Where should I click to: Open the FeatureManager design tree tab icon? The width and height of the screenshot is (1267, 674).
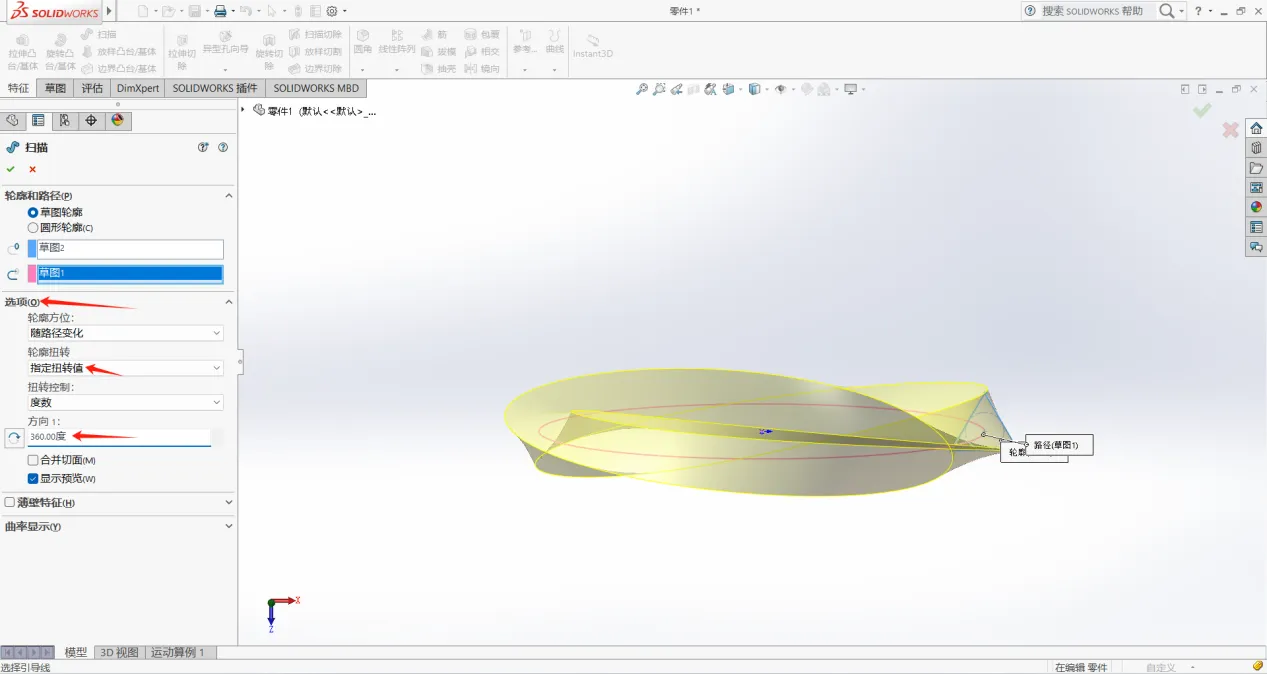point(12,121)
